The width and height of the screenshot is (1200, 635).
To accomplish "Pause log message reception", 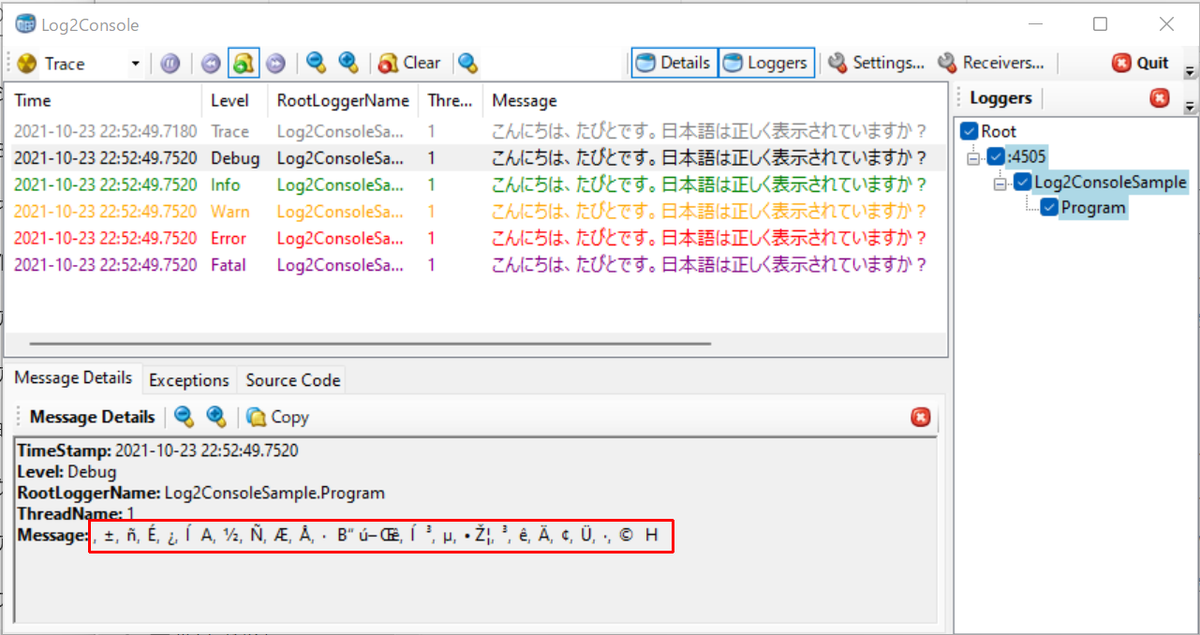I will click(x=170, y=62).
